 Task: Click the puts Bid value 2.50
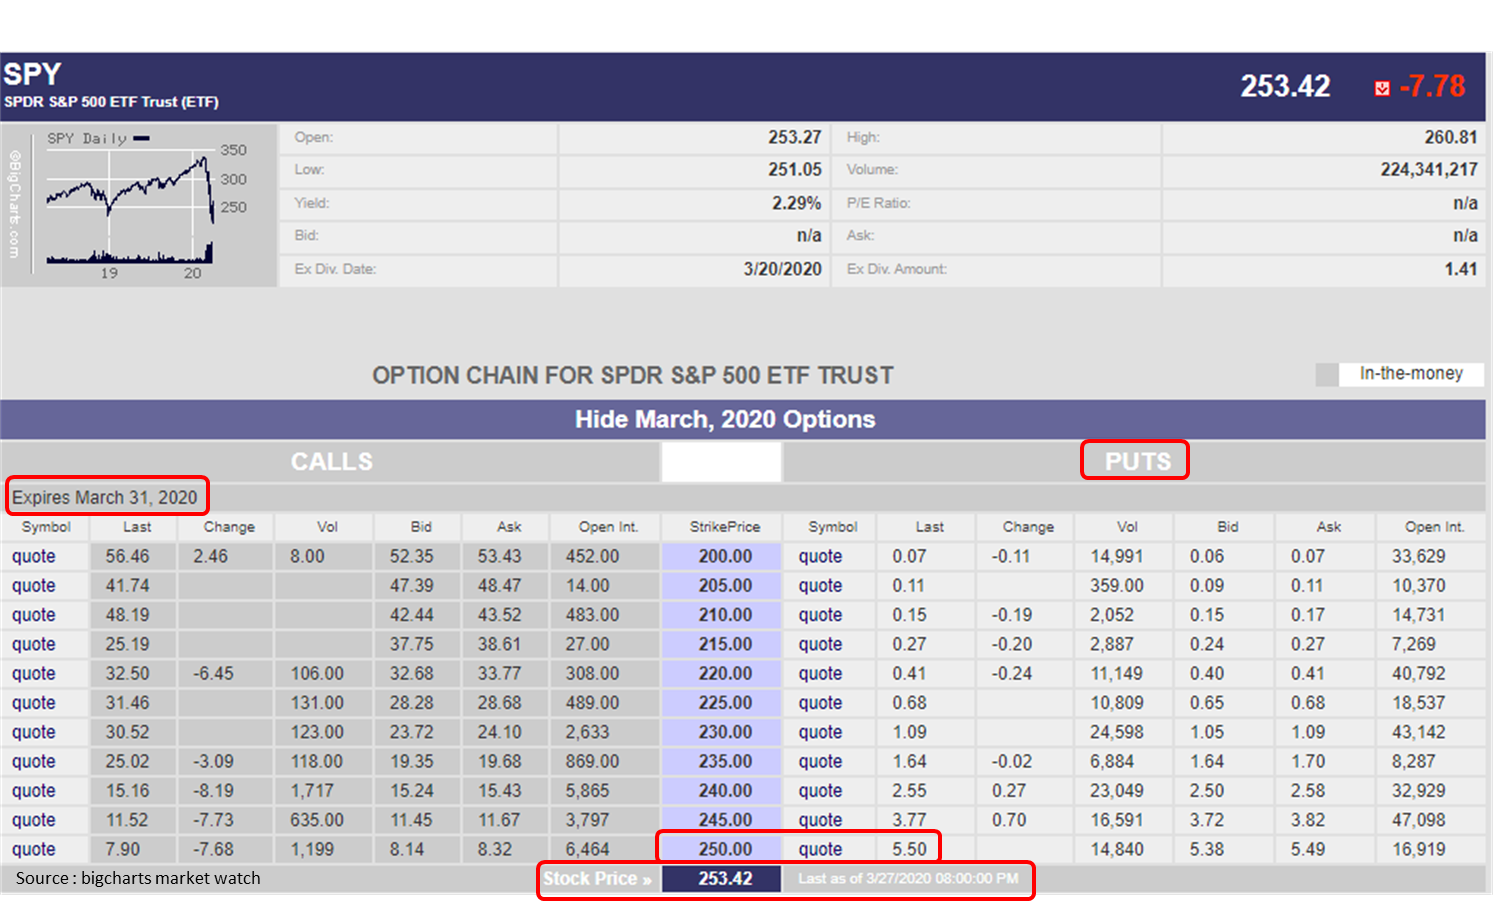tap(1207, 791)
